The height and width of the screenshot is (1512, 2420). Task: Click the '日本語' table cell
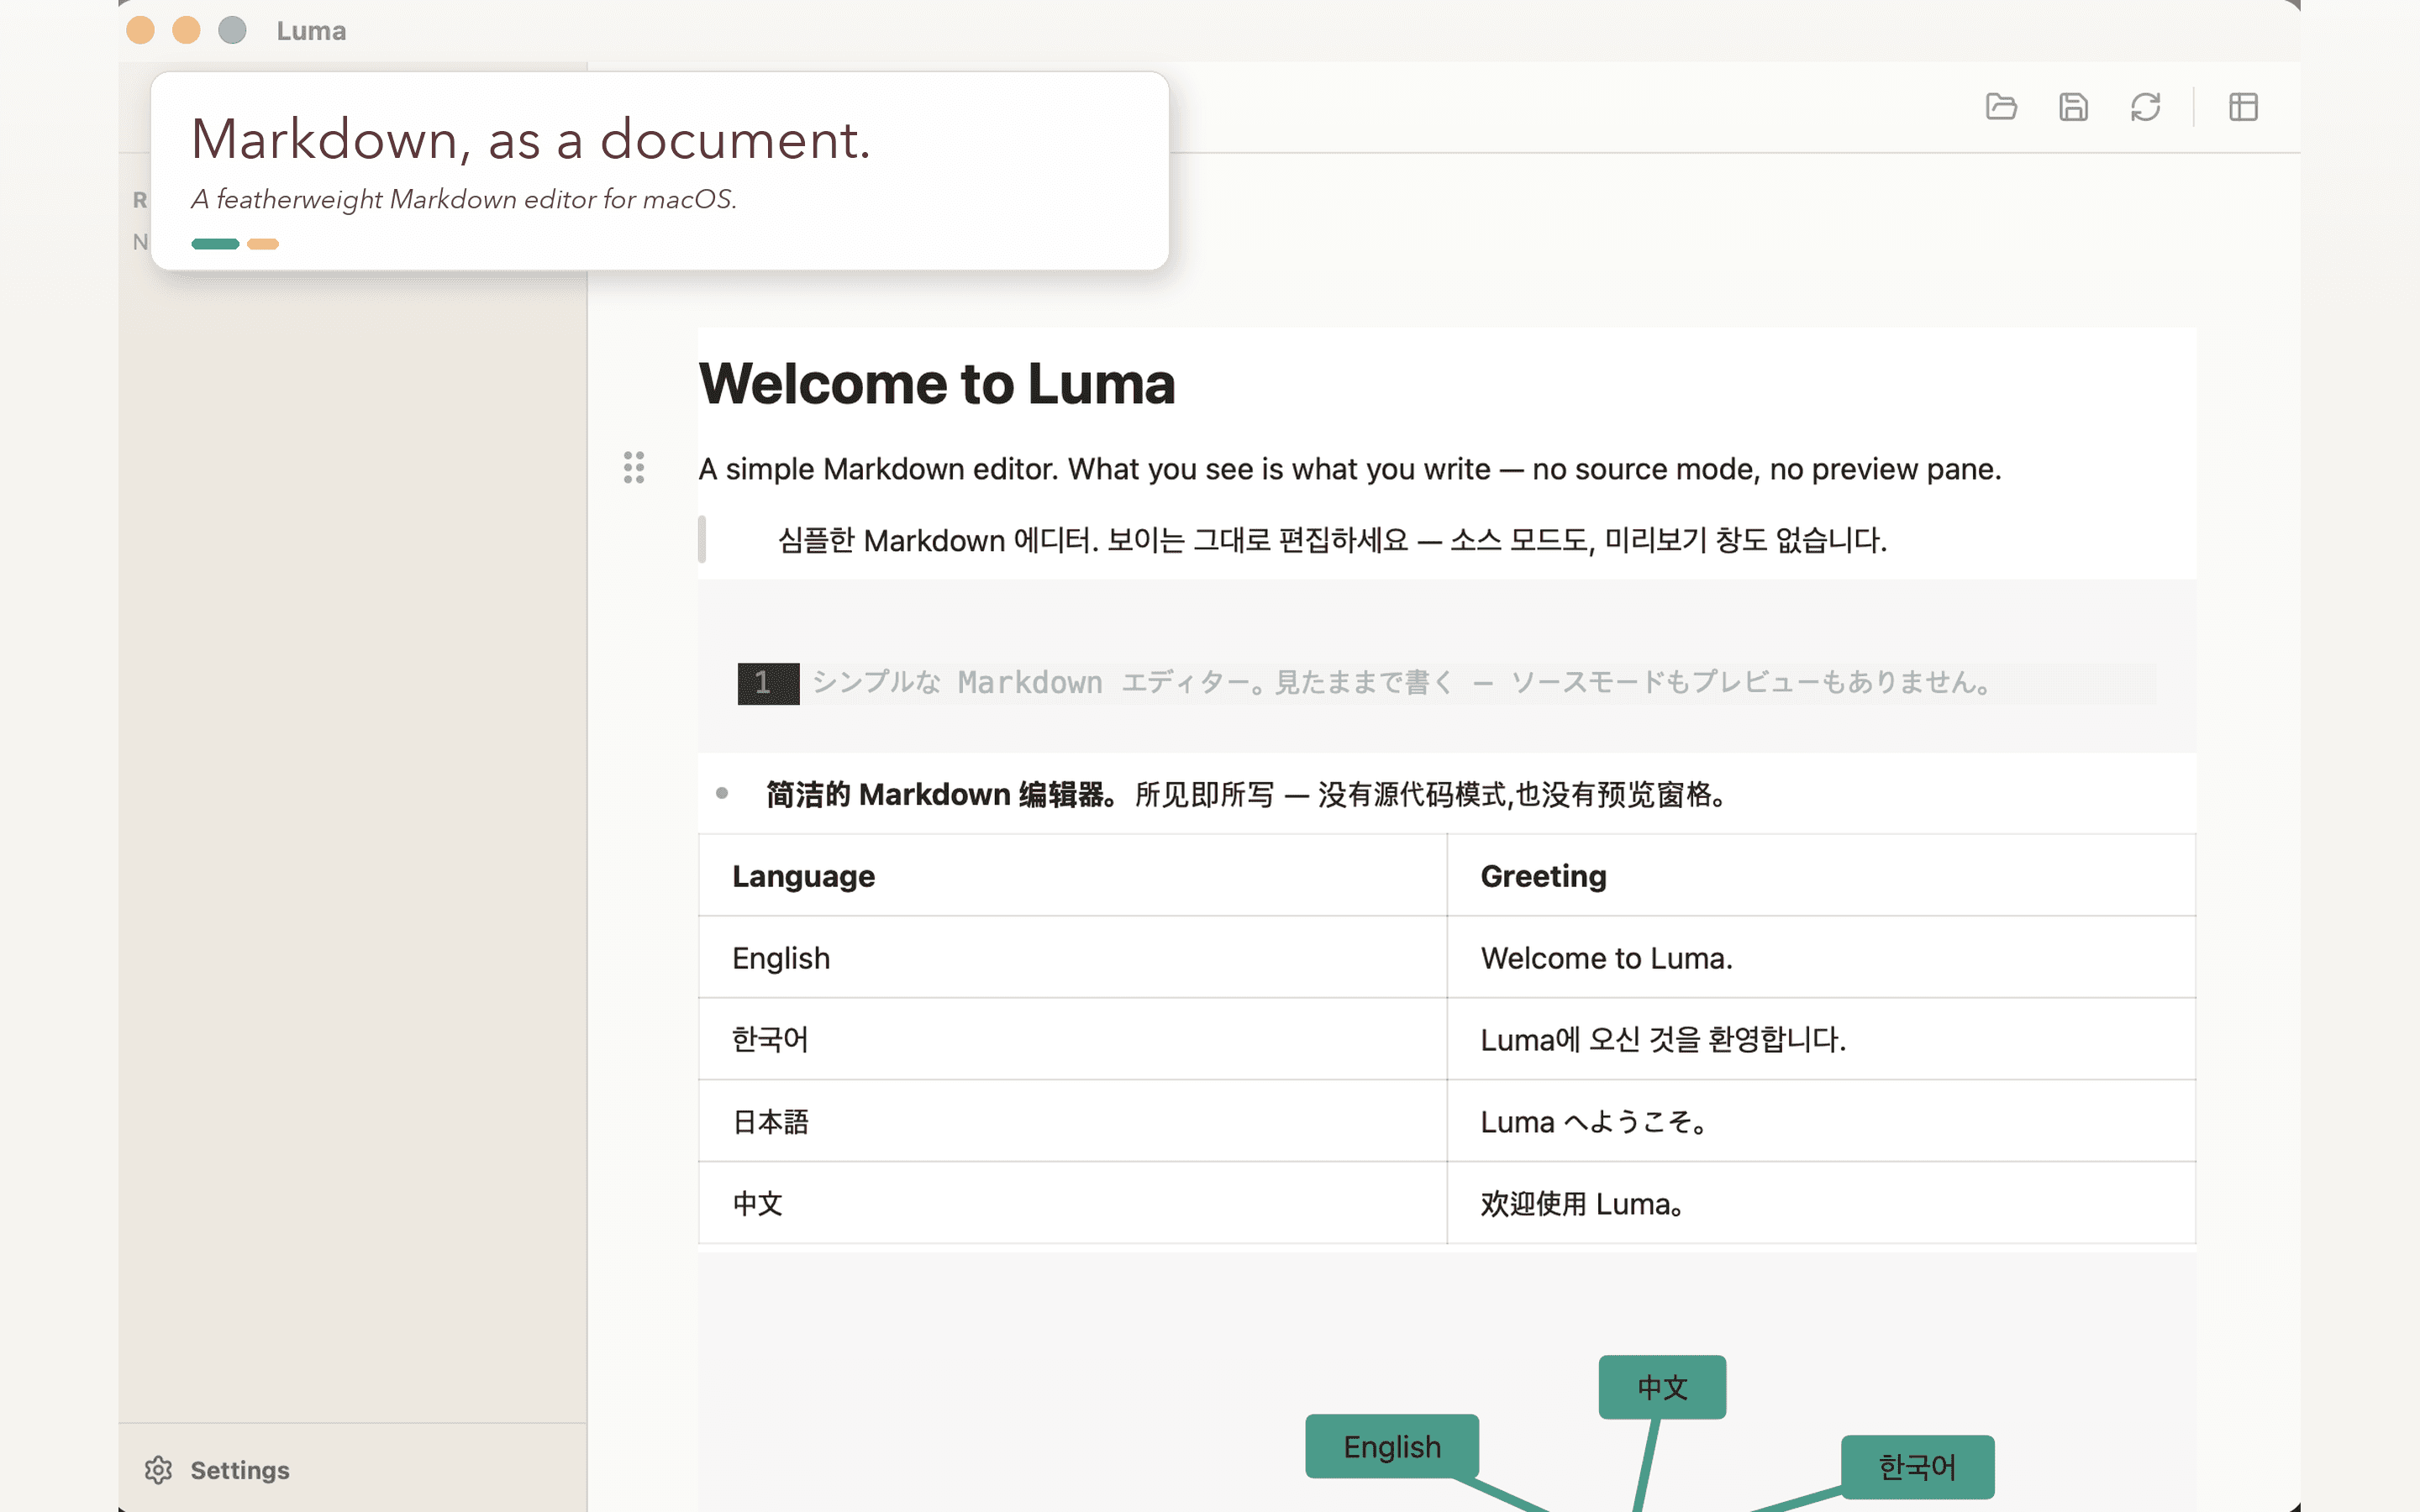tap(1072, 1121)
